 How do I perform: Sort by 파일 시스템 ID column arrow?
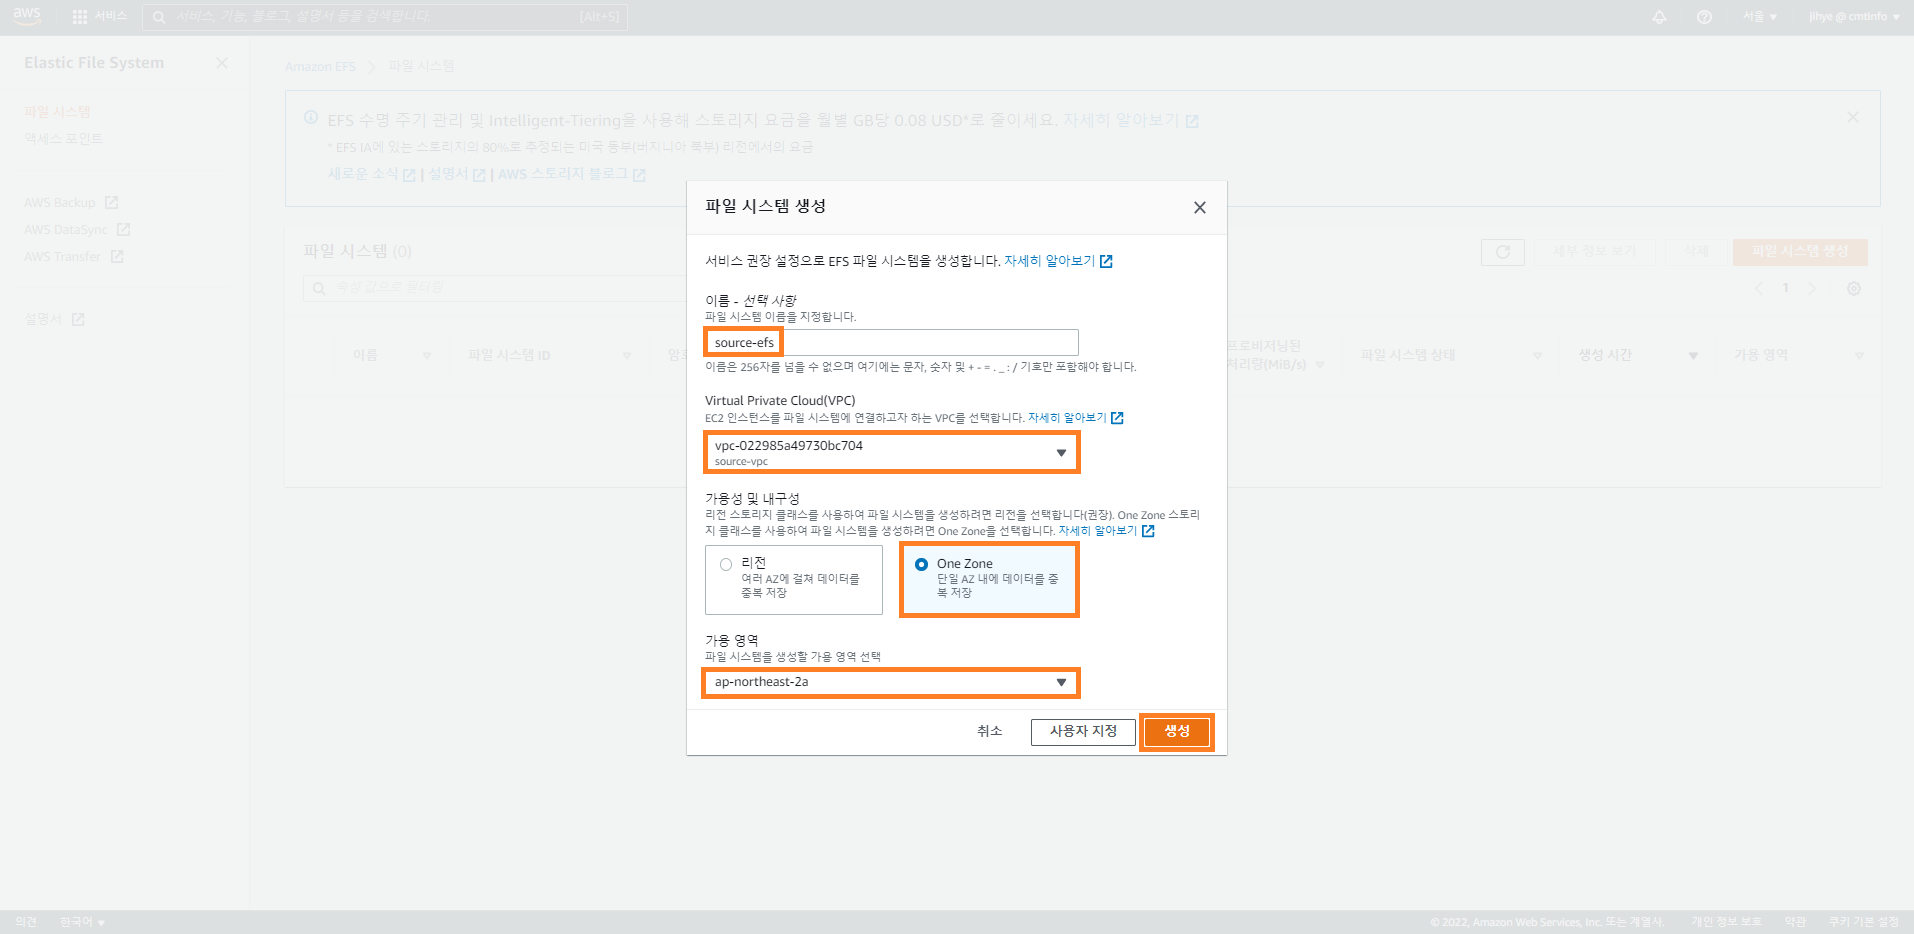click(x=627, y=356)
